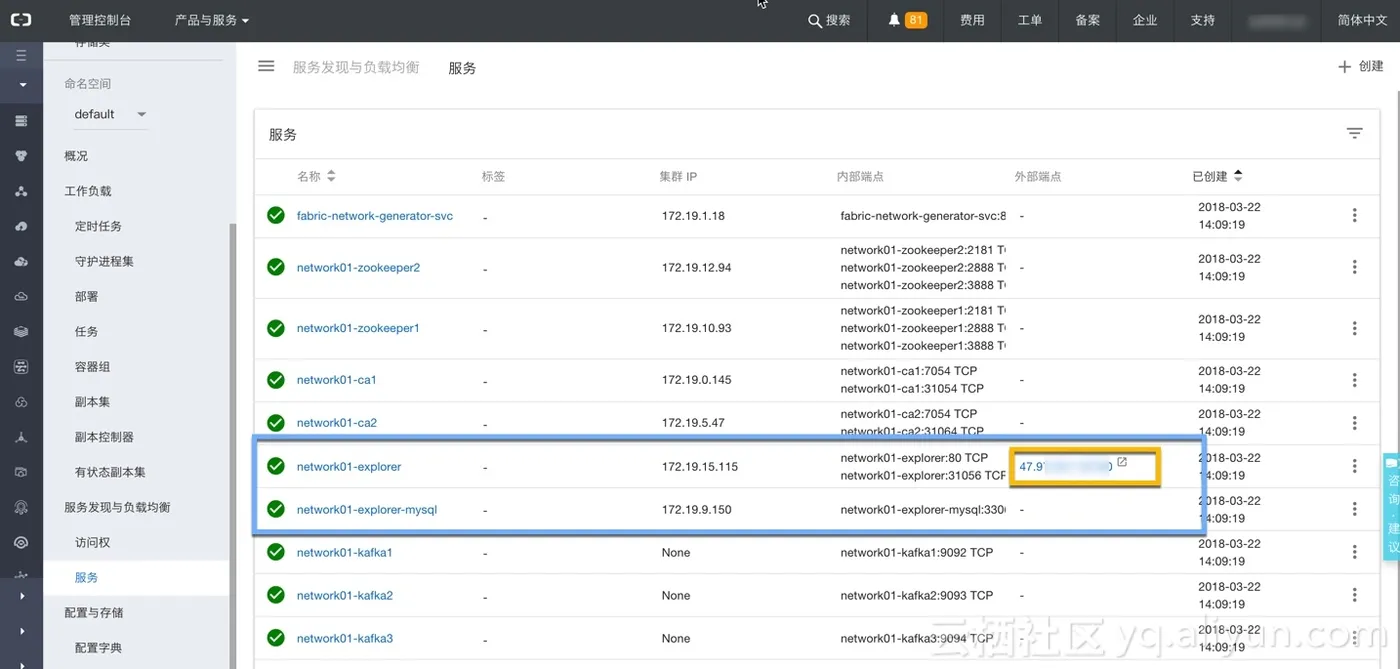Viewport: 1400px width, 669px height.
Task: Click the Alibaba Cloud logo icon
Action: point(21,20)
